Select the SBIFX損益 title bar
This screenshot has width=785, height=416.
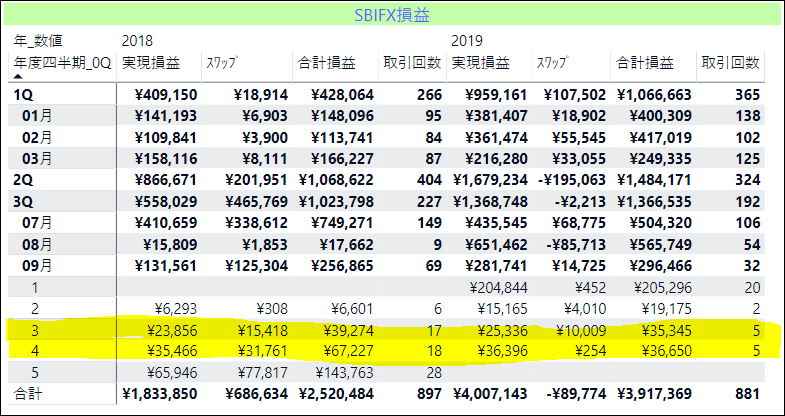tap(392, 15)
